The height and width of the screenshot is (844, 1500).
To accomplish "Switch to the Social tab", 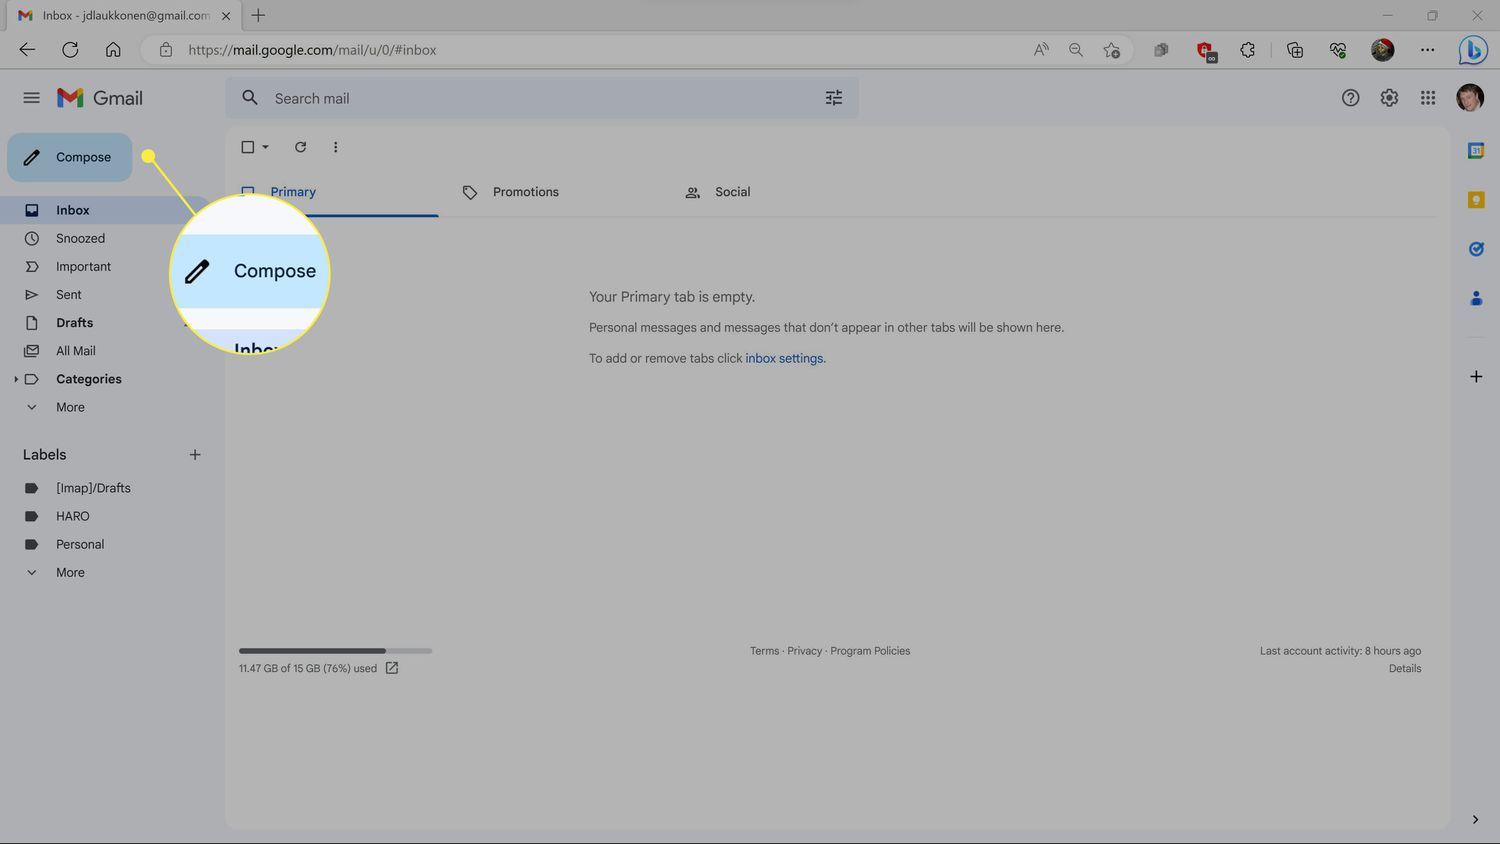I will click(732, 192).
